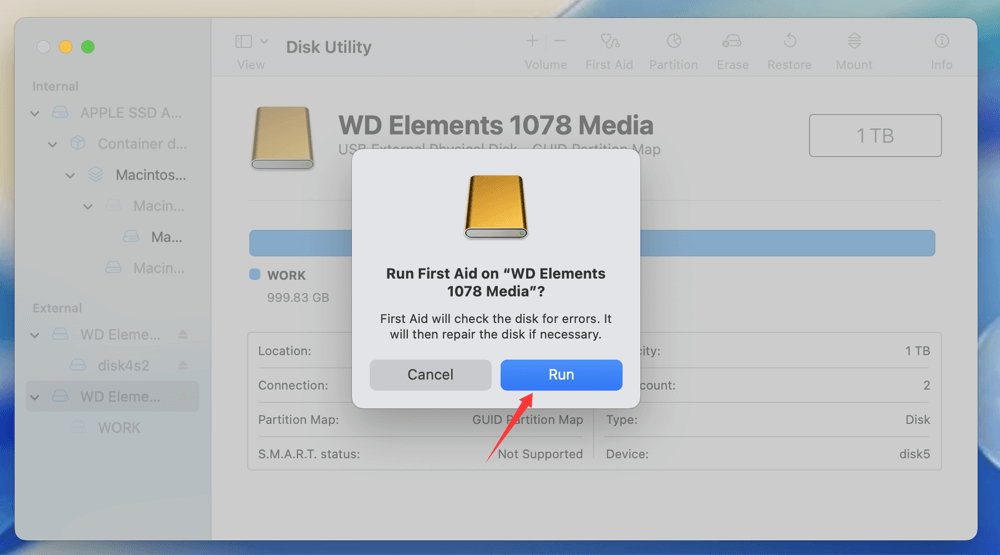
Task: Select Container d... in sidebar
Action: point(142,144)
